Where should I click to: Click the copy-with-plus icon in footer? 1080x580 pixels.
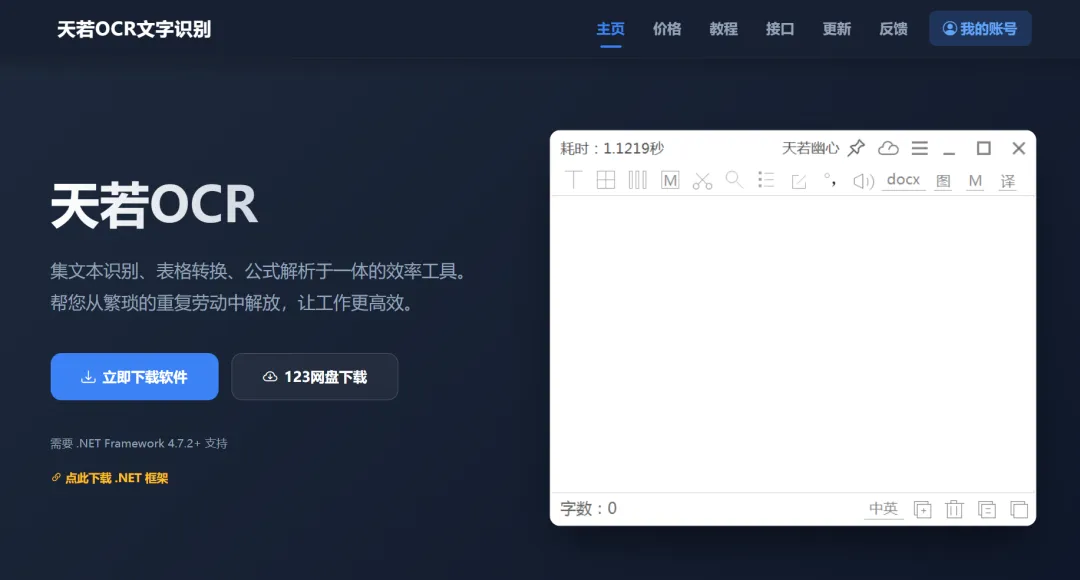click(x=922, y=510)
